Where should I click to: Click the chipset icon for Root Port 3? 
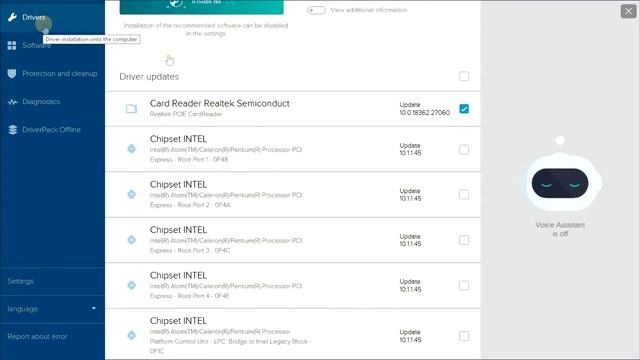[131, 240]
